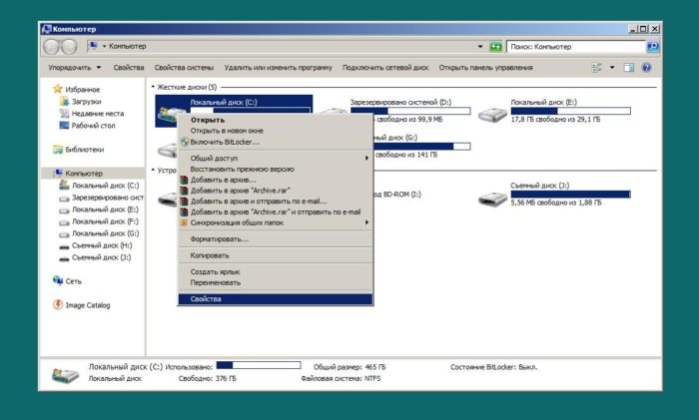
Task: Click the address bar computer icon
Action: [x=93, y=46]
